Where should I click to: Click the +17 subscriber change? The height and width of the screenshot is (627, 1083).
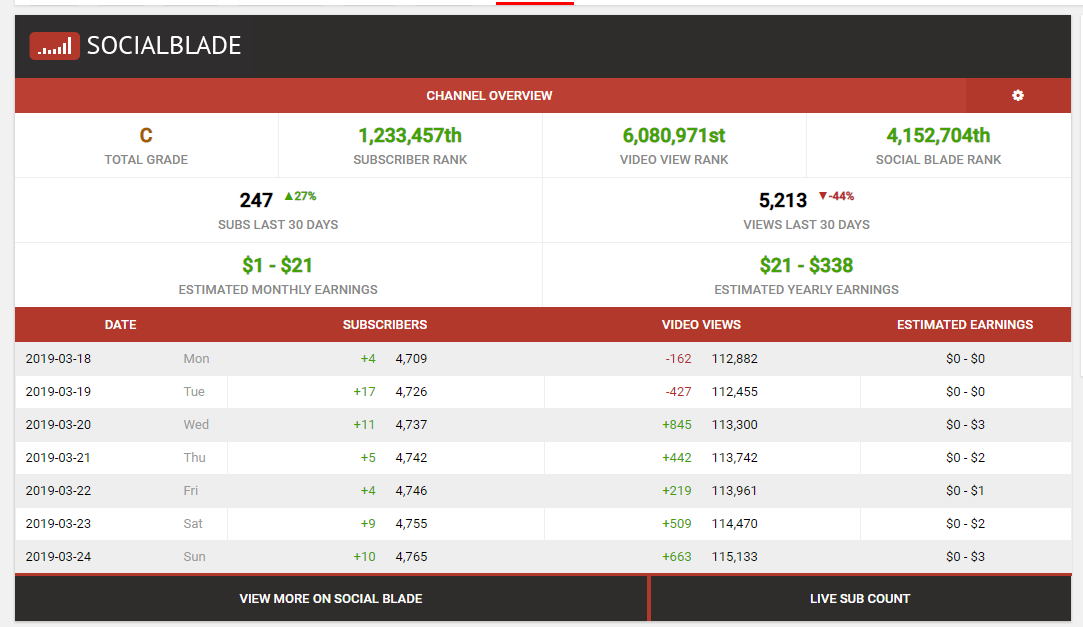(x=364, y=392)
